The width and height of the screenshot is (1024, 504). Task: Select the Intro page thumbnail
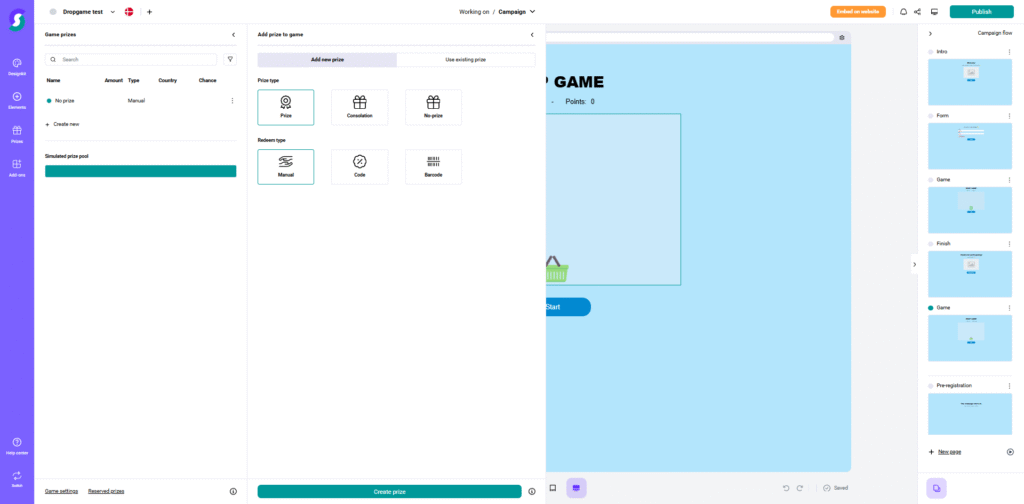(970, 82)
